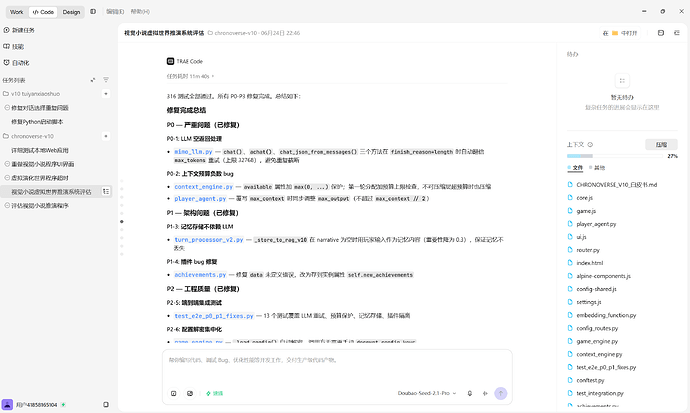The width and height of the screenshot is (690, 413).
Task: Select the Code mode tab
Action: point(43,12)
